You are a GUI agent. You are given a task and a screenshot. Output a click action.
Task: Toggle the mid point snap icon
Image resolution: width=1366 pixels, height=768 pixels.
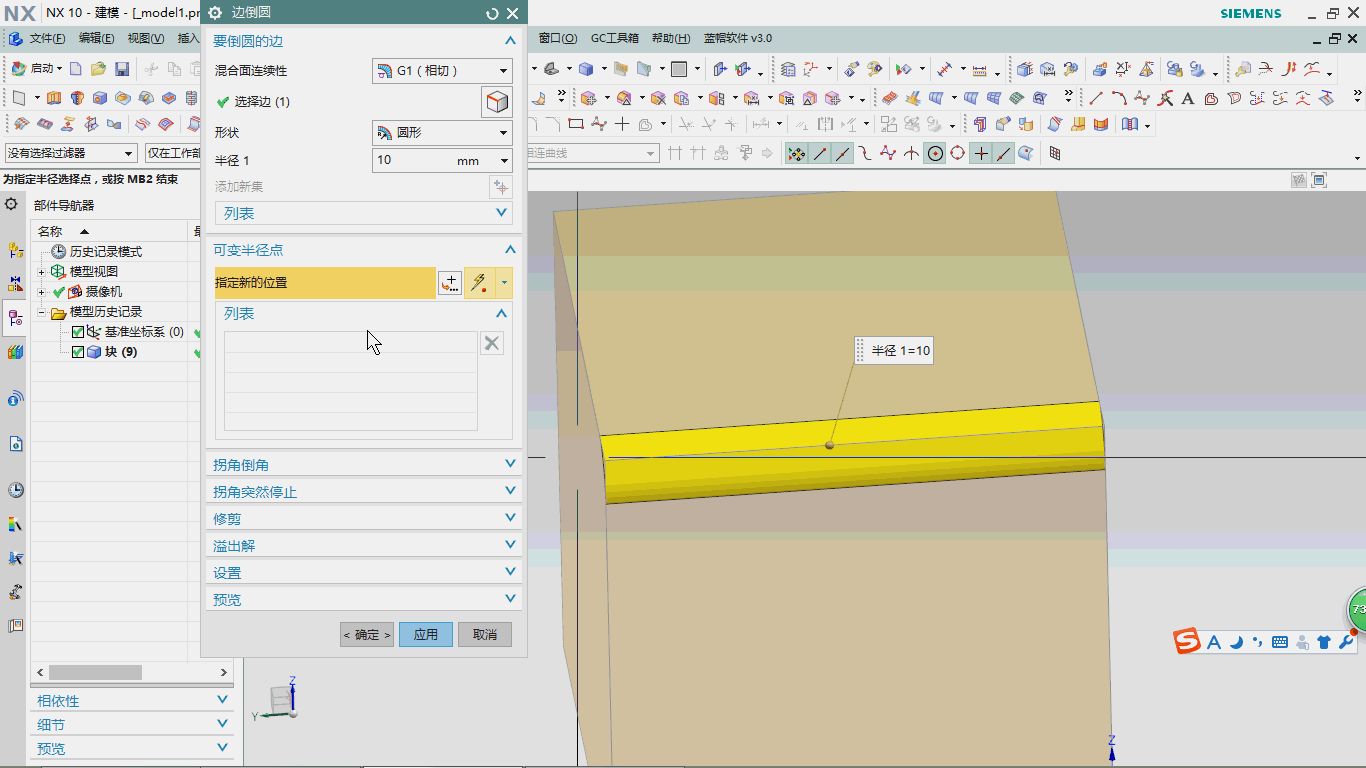pyautogui.click(x=843, y=153)
